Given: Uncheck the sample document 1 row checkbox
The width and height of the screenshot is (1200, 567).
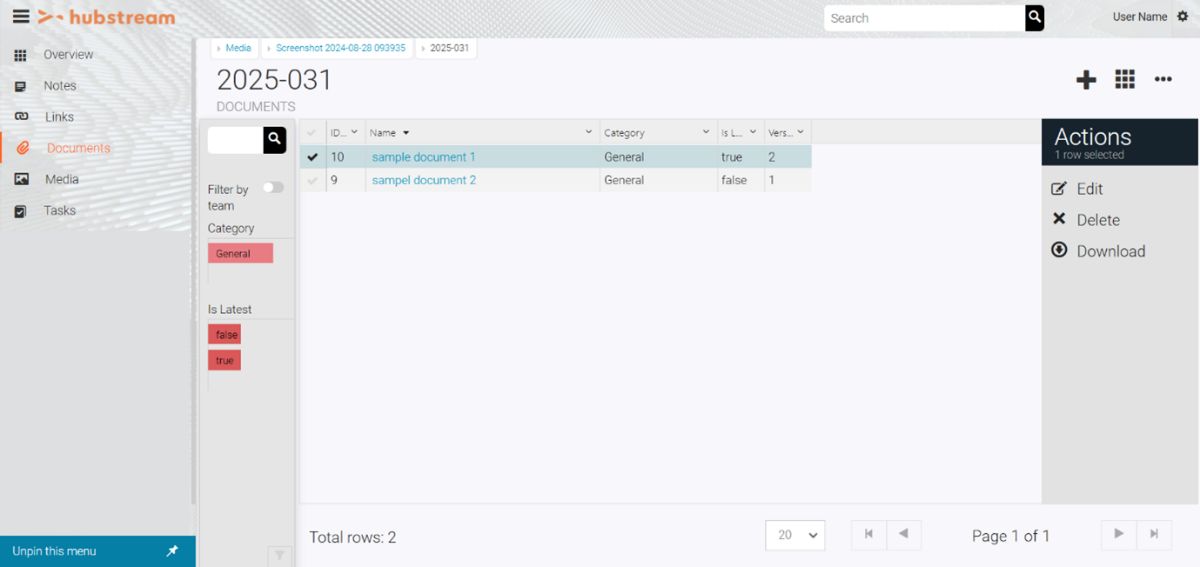Looking at the screenshot, I should [x=313, y=157].
